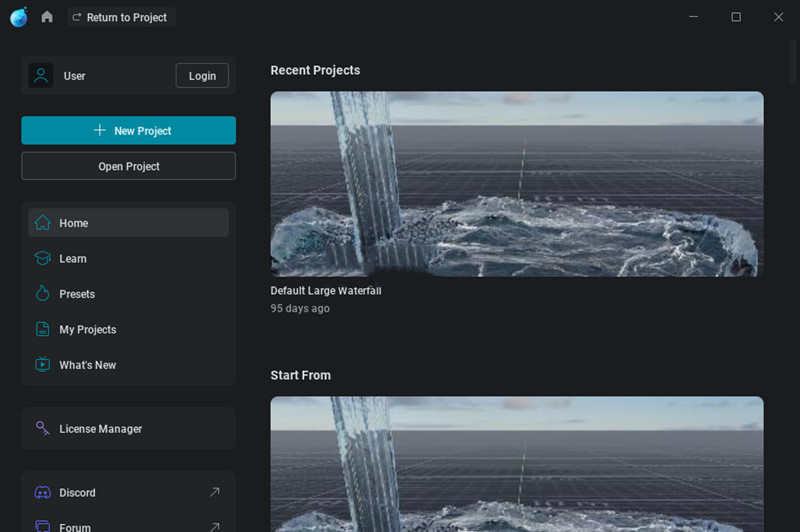Start a New Project

(x=129, y=131)
